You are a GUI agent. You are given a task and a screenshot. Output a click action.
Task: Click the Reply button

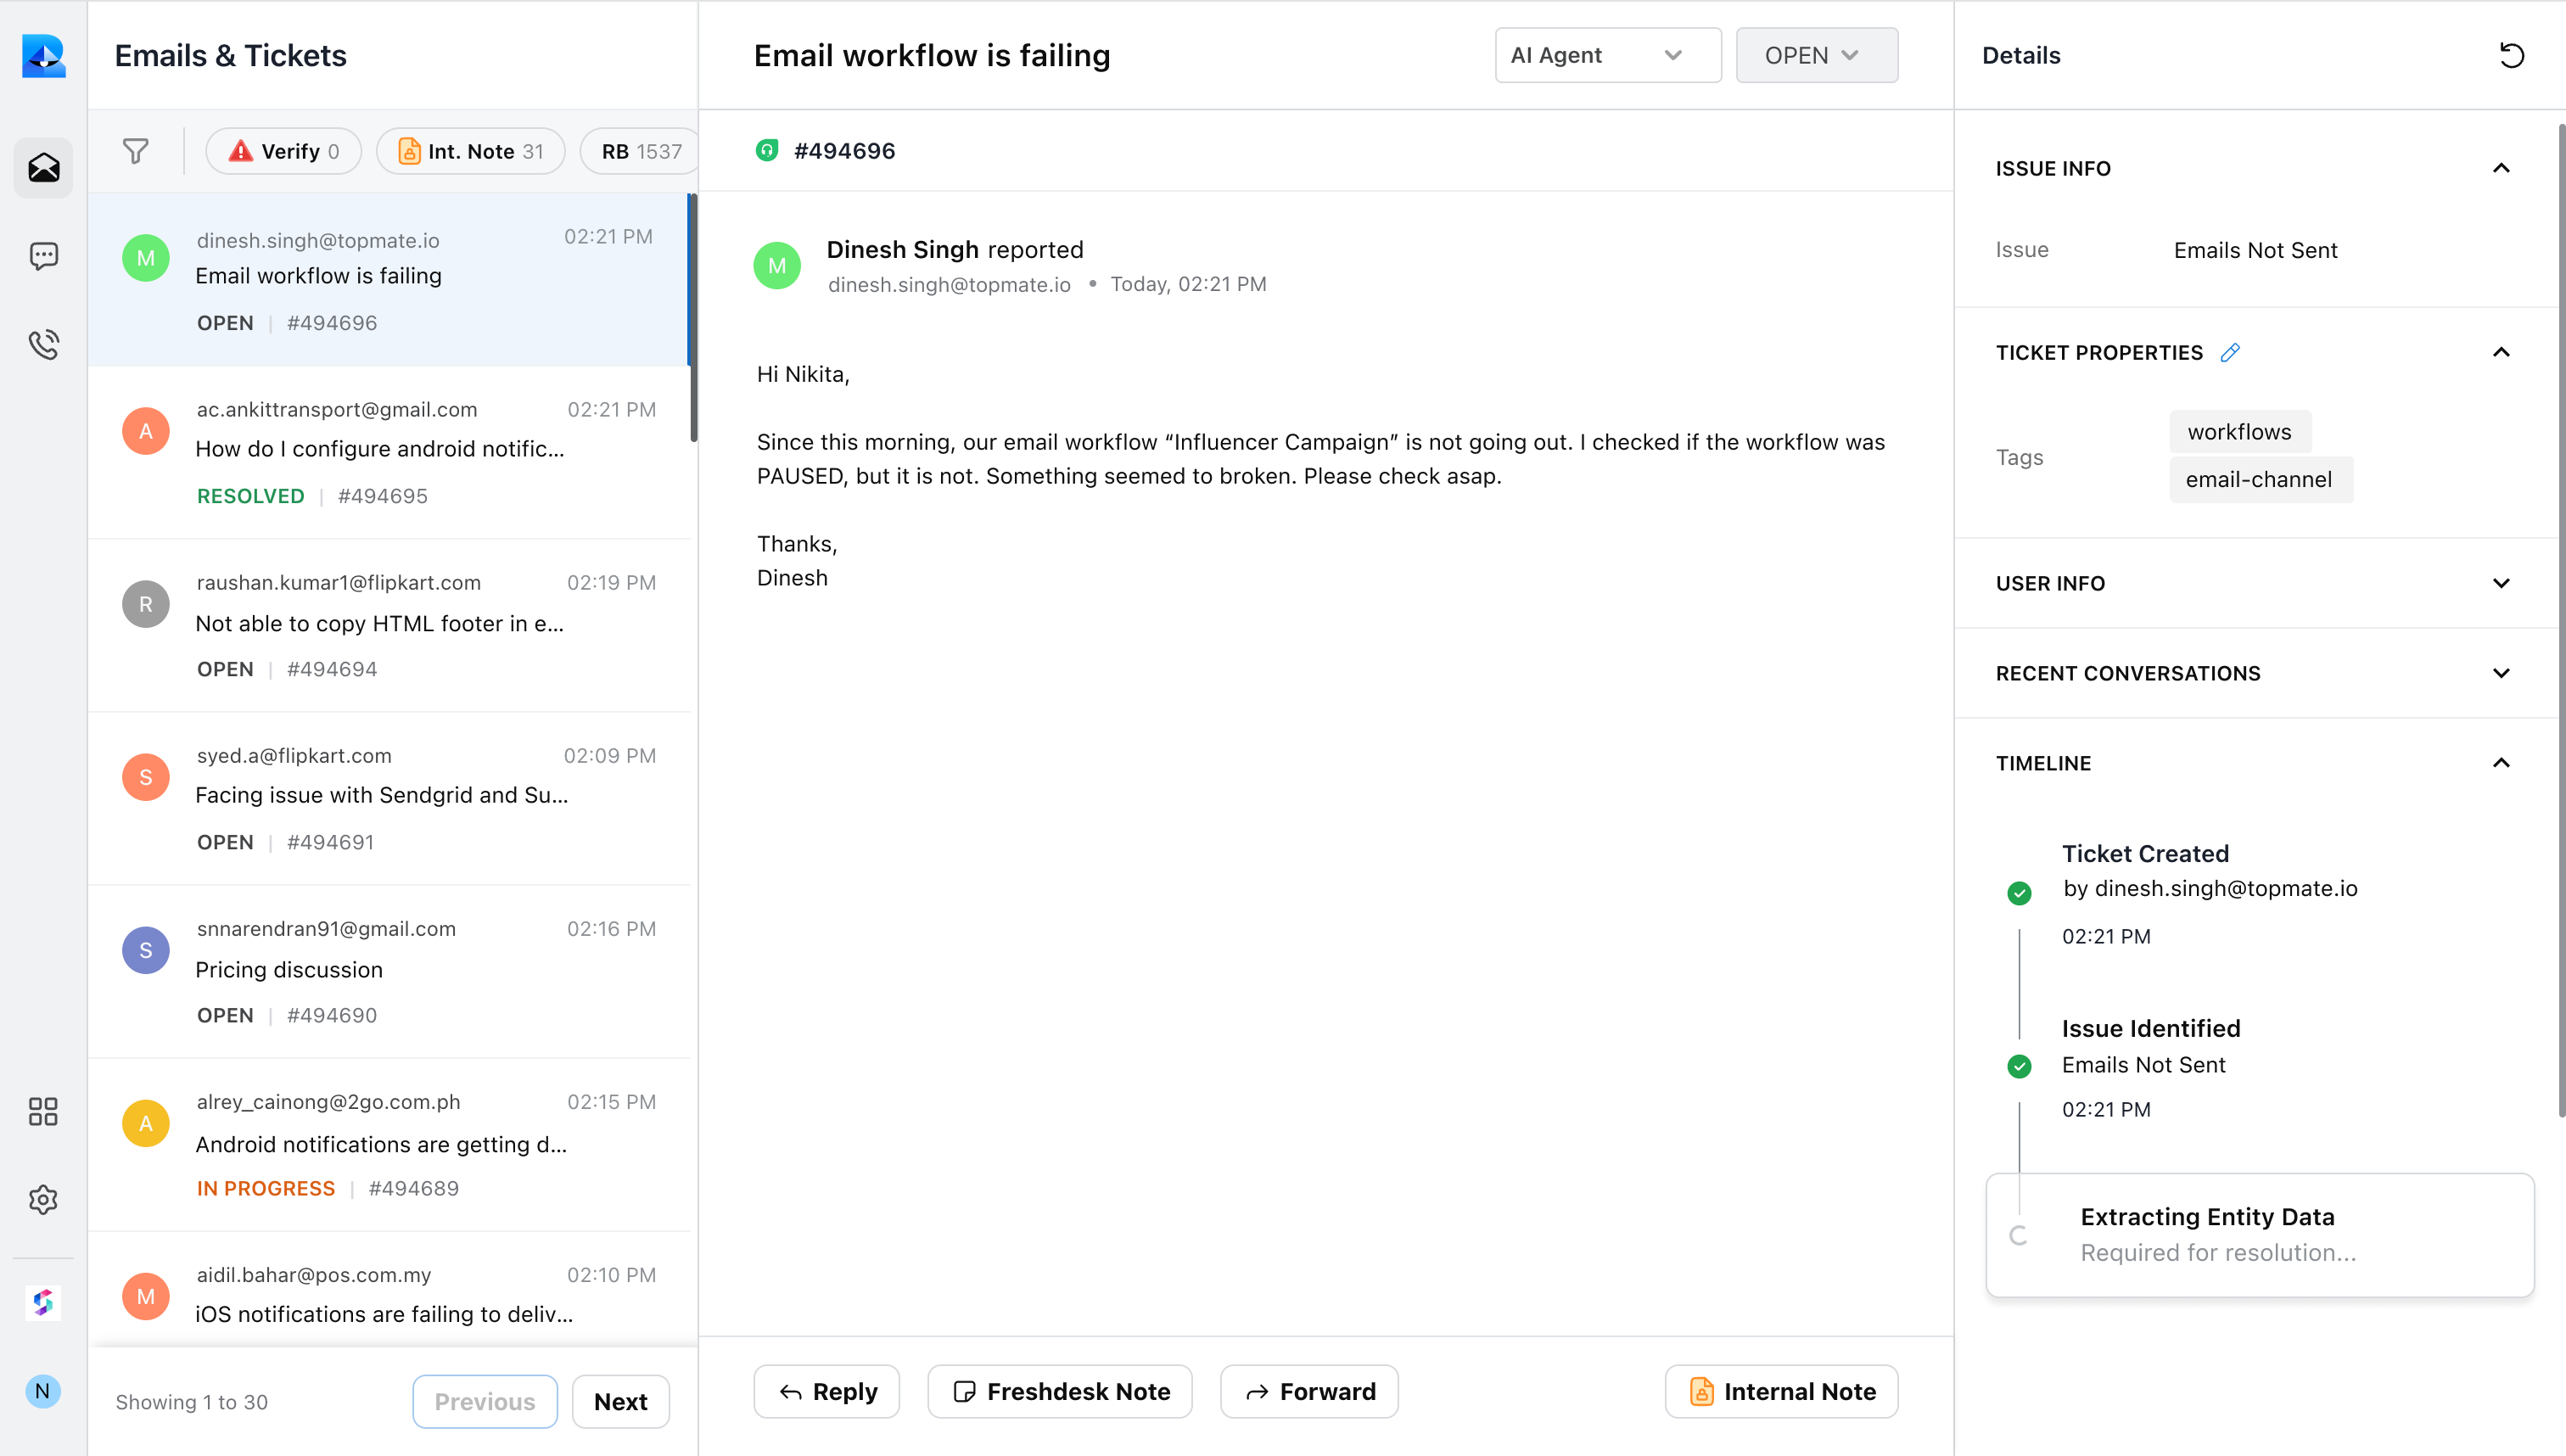pyautogui.click(x=827, y=1391)
